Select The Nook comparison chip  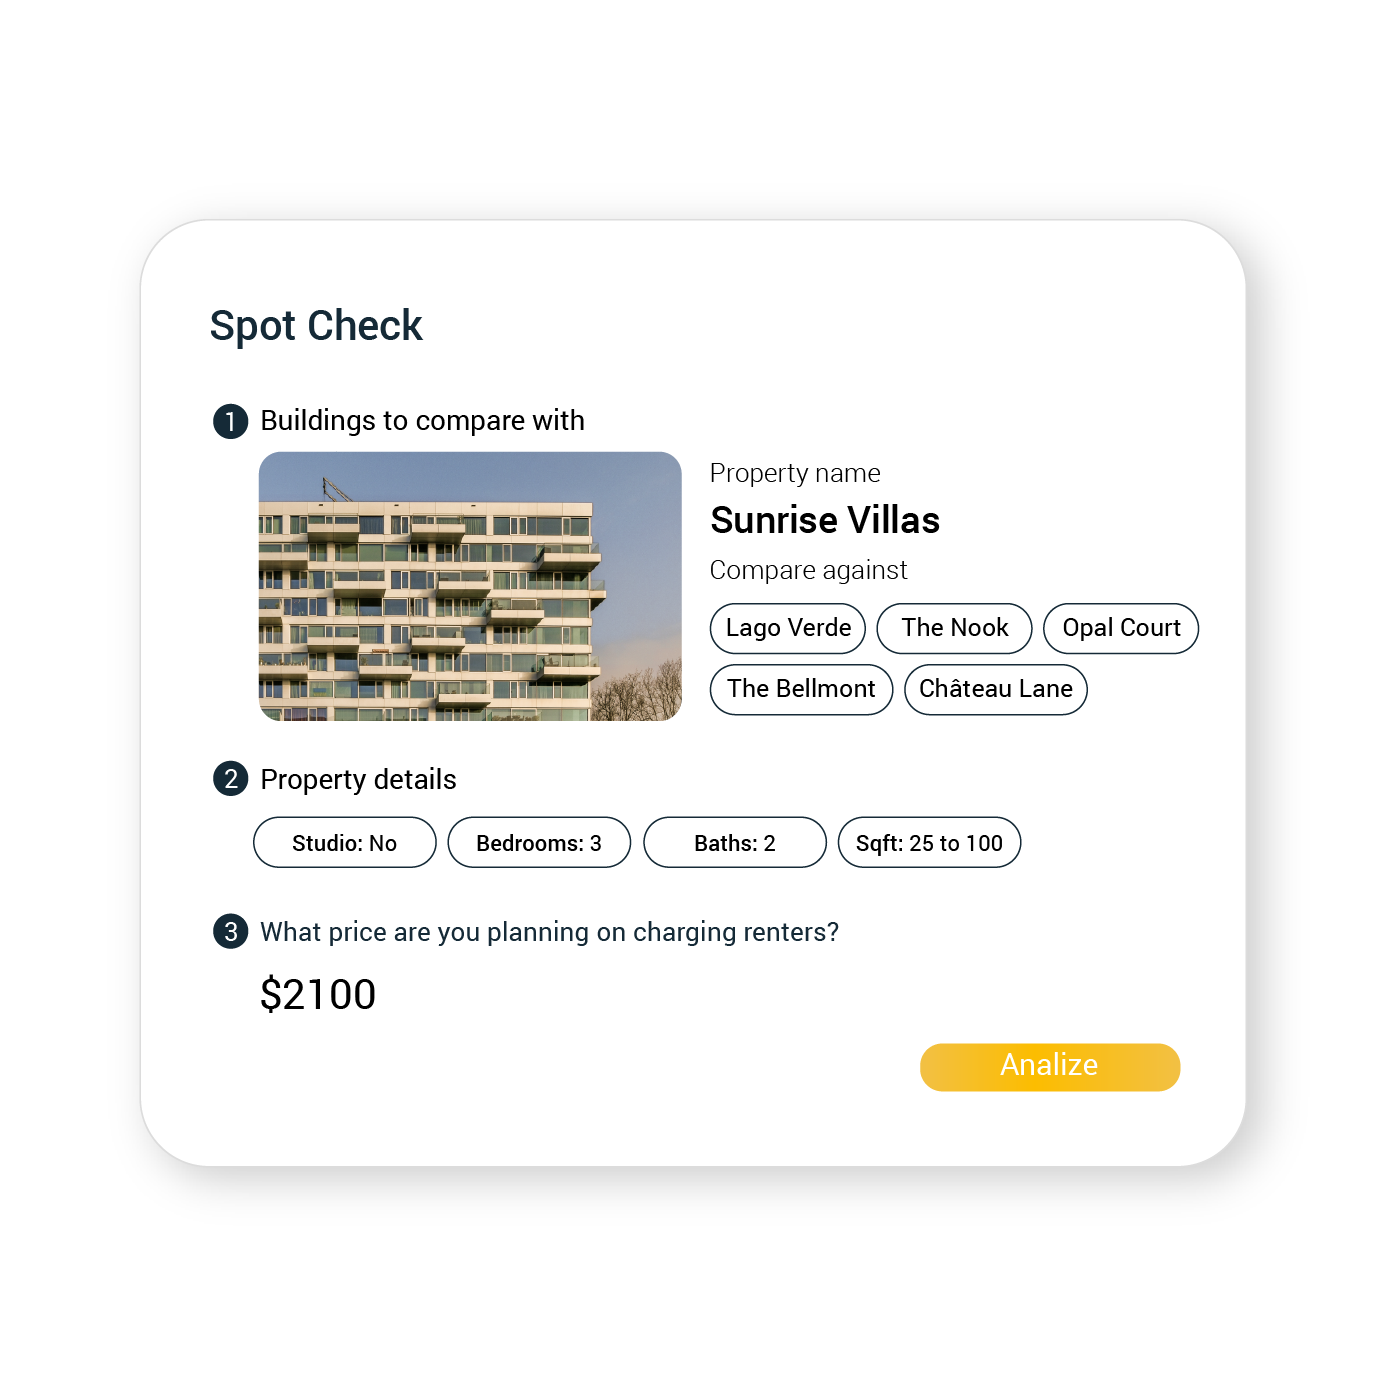tap(954, 628)
